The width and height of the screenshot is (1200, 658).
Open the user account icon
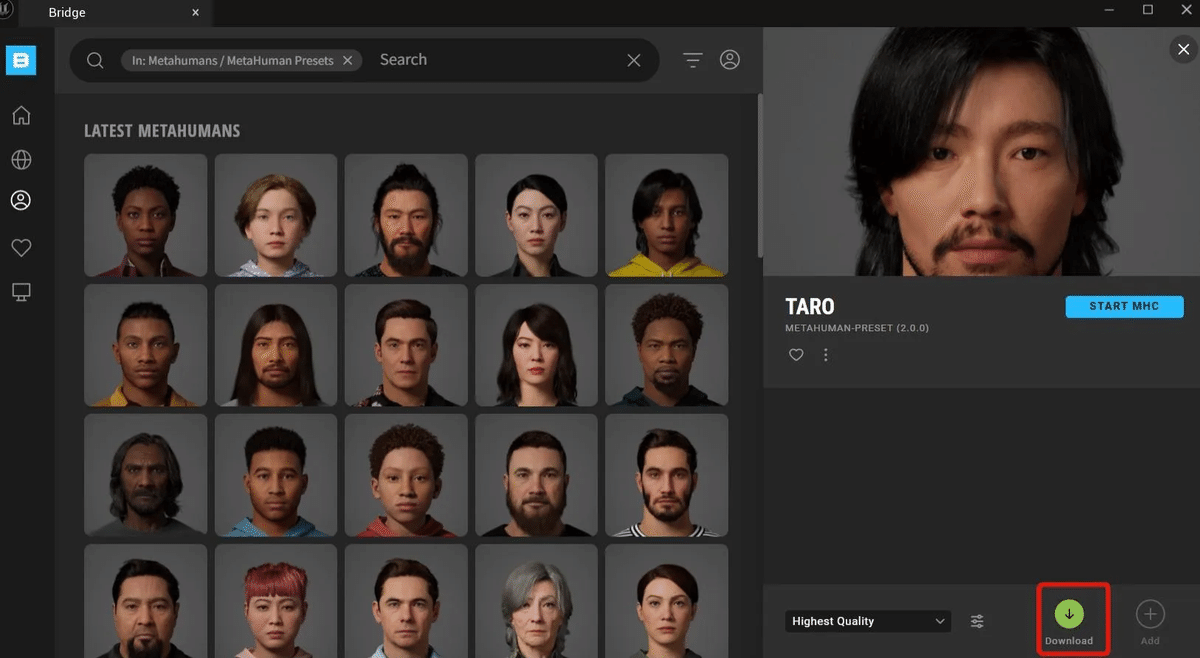730,60
